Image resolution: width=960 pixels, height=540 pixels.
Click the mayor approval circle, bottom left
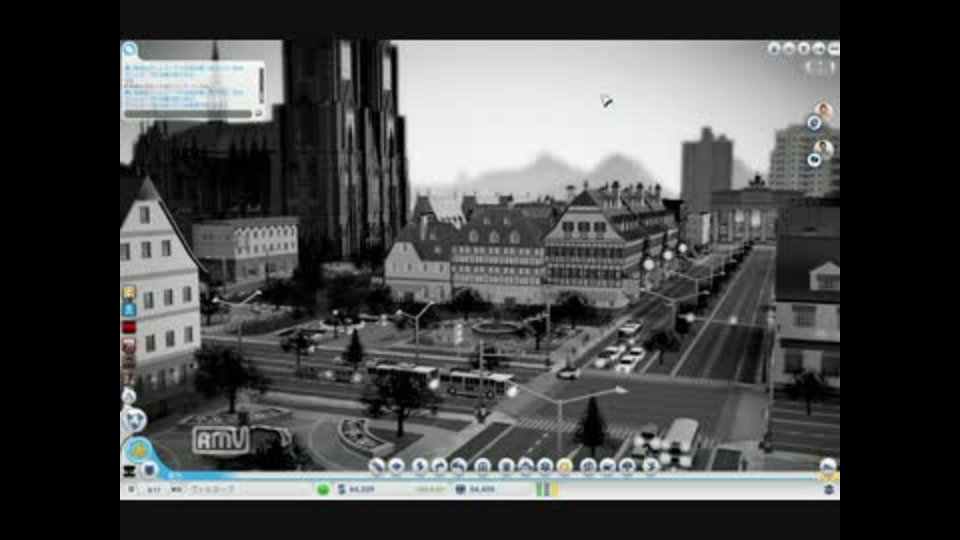coord(139,450)
